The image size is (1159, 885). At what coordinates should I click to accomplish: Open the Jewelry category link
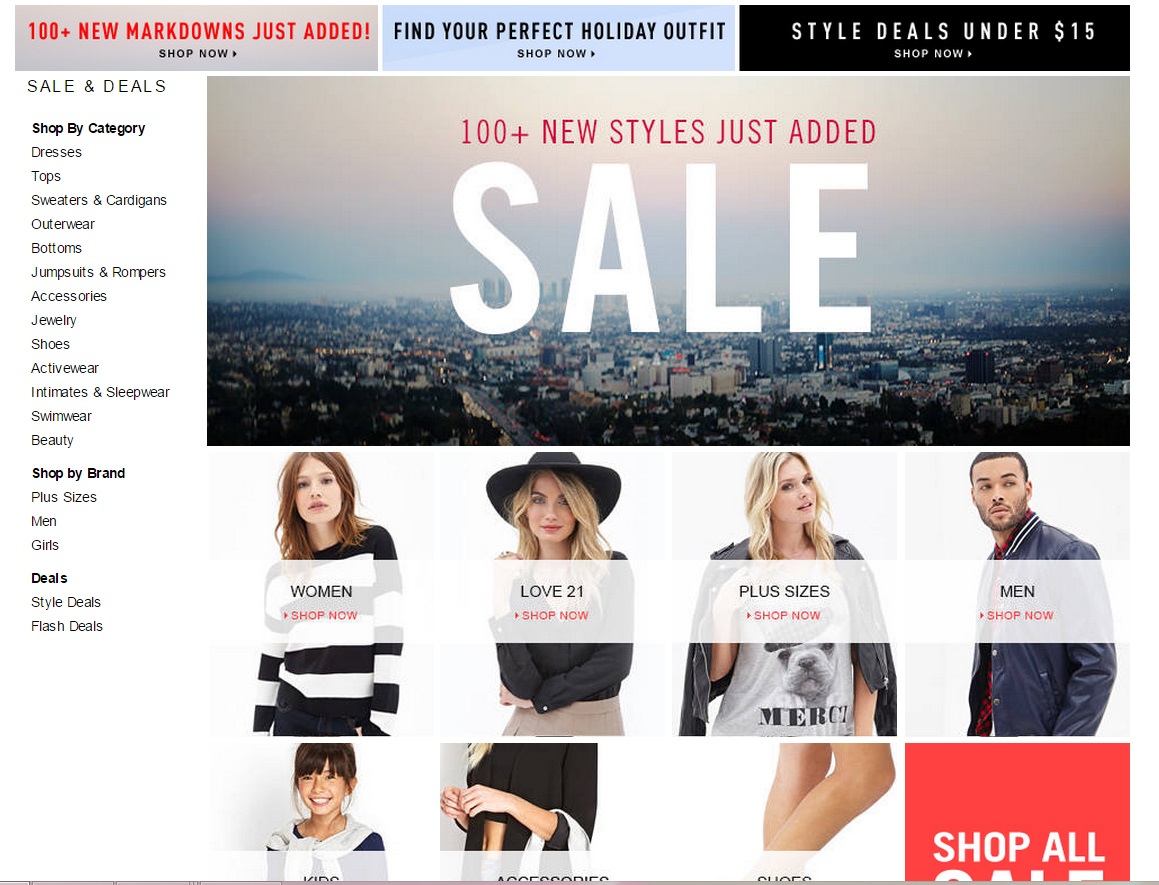click(x=54, y=320)
